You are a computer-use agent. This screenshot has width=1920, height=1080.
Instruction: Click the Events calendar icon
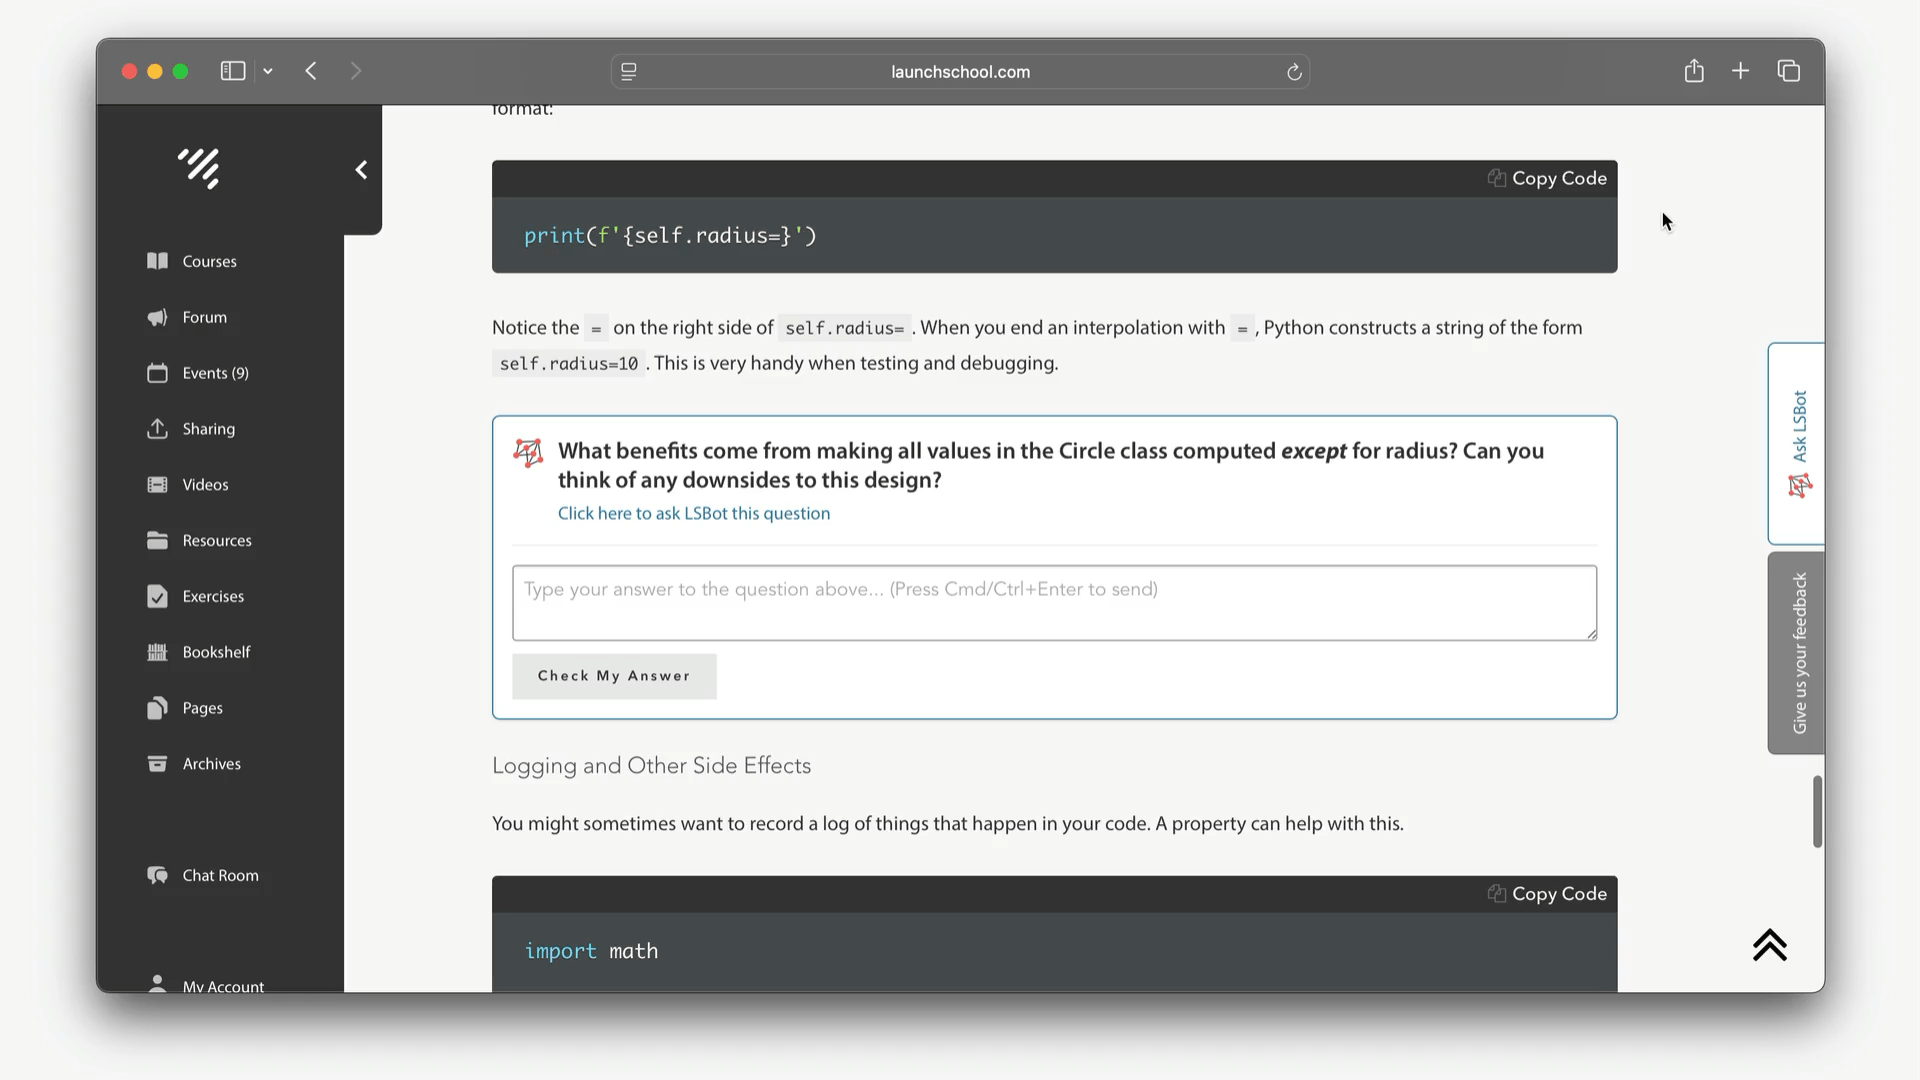point(157,373)
